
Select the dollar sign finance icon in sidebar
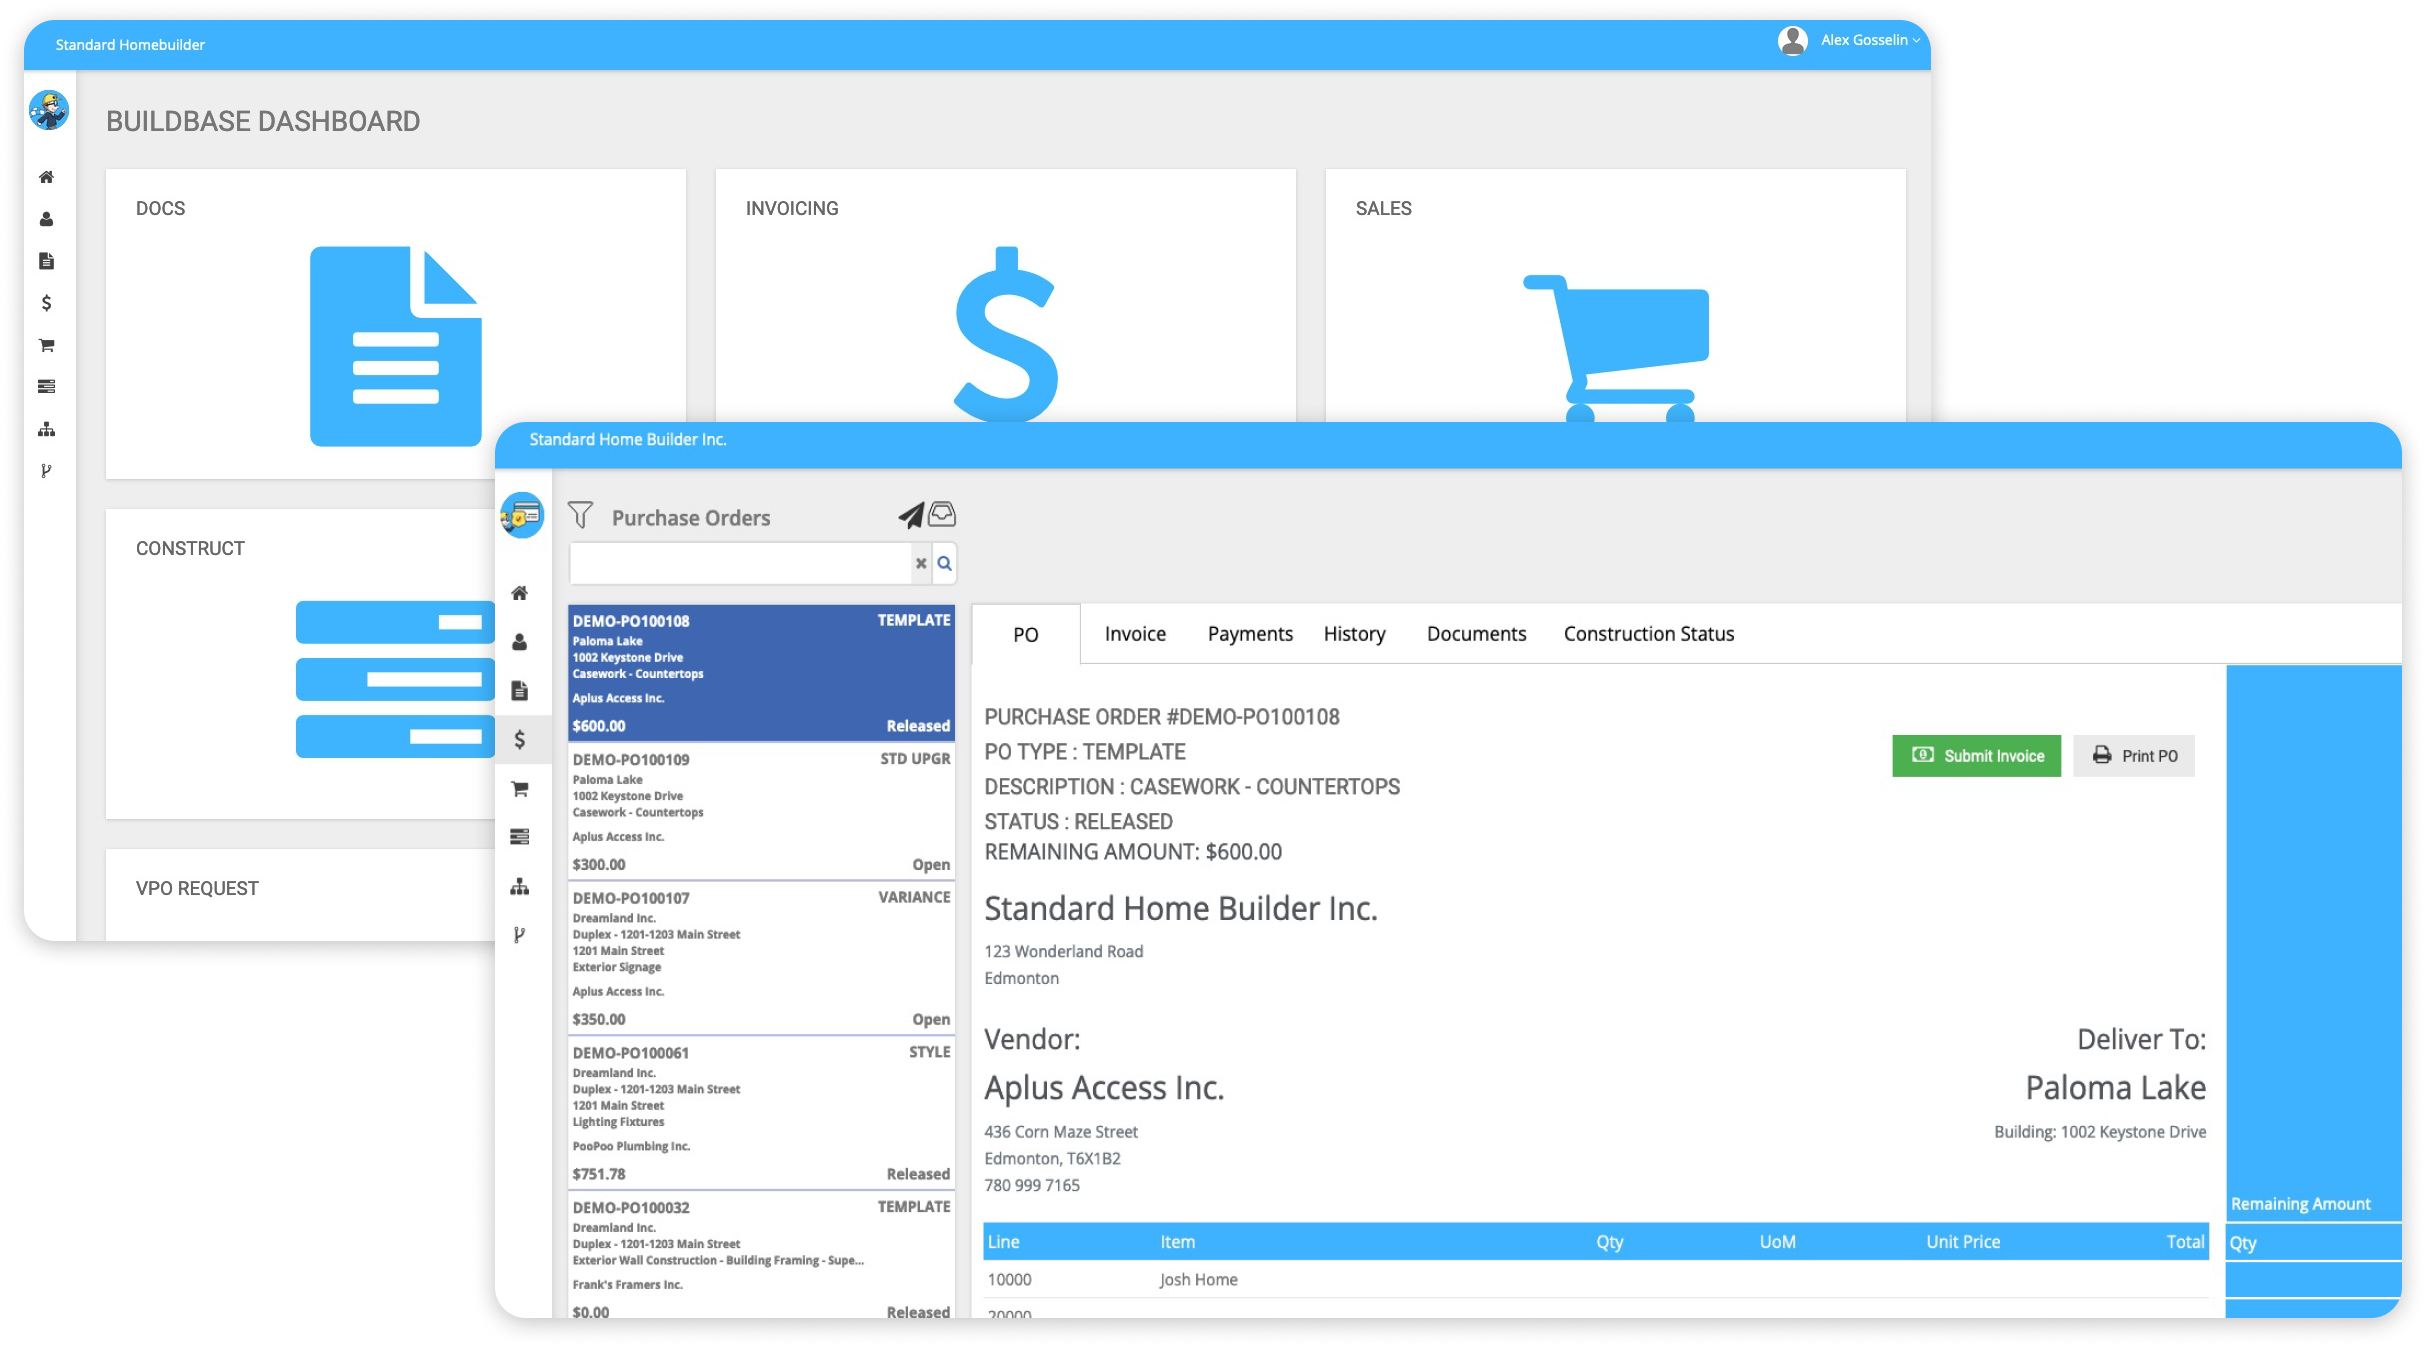point(45,303)
